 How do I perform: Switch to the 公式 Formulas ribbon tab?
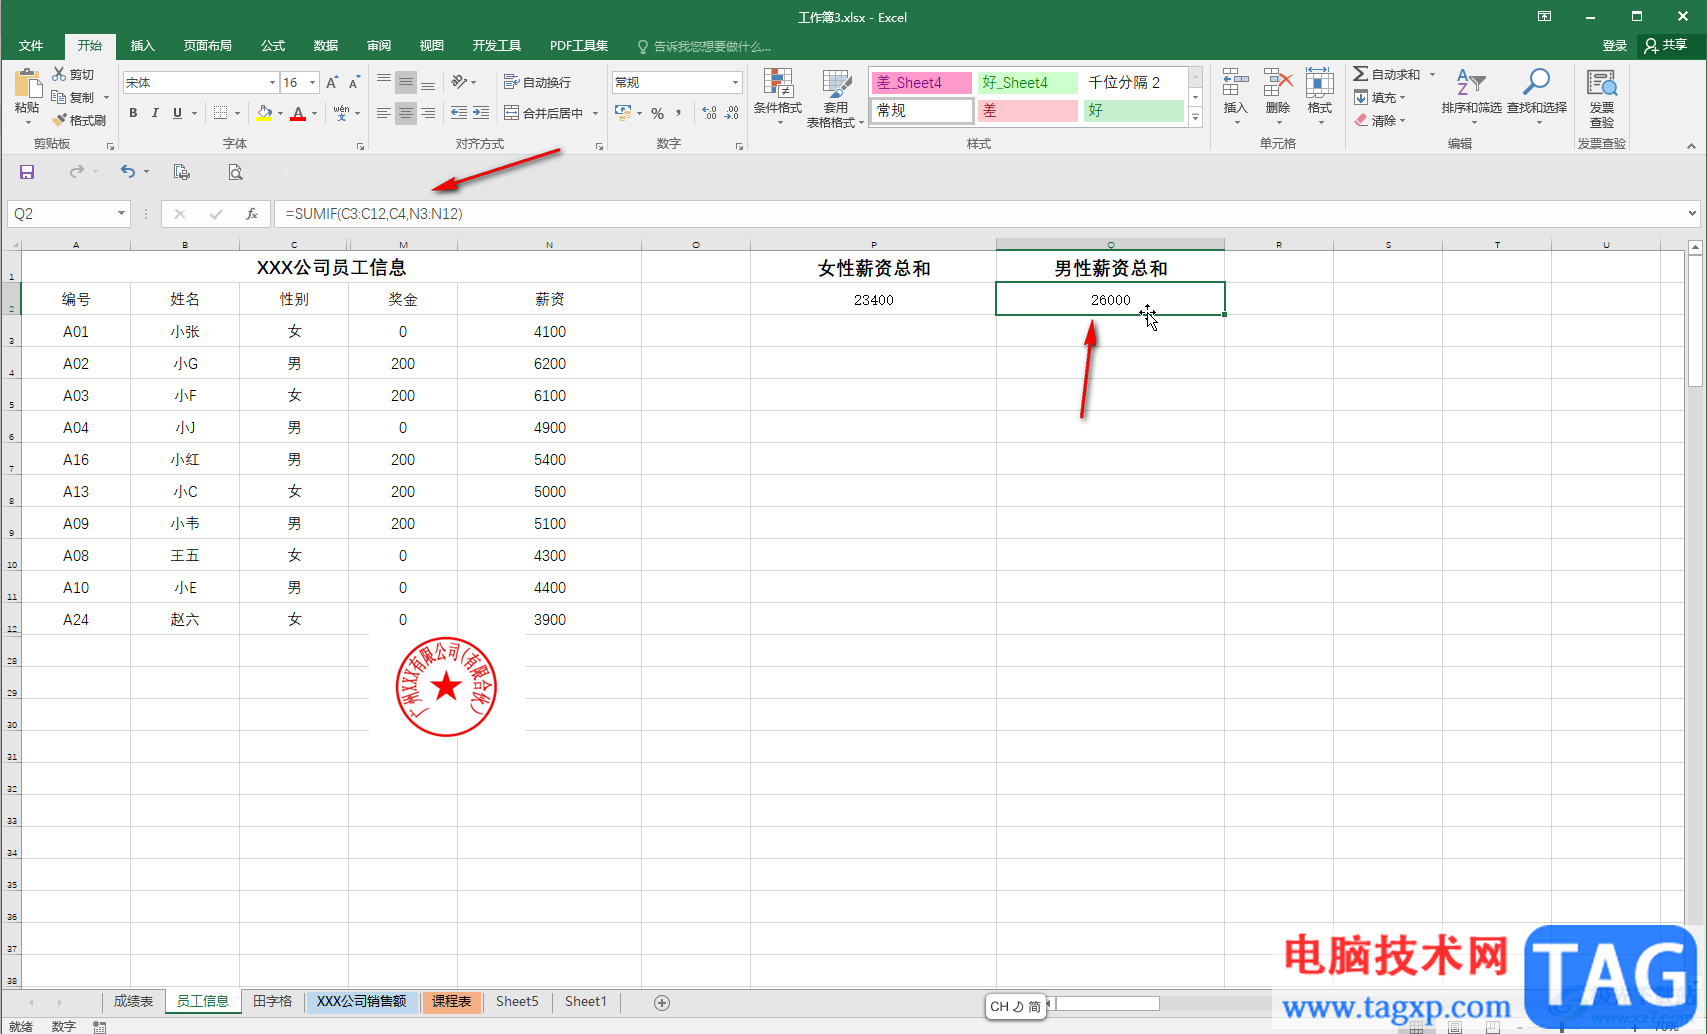coord(273,46)
